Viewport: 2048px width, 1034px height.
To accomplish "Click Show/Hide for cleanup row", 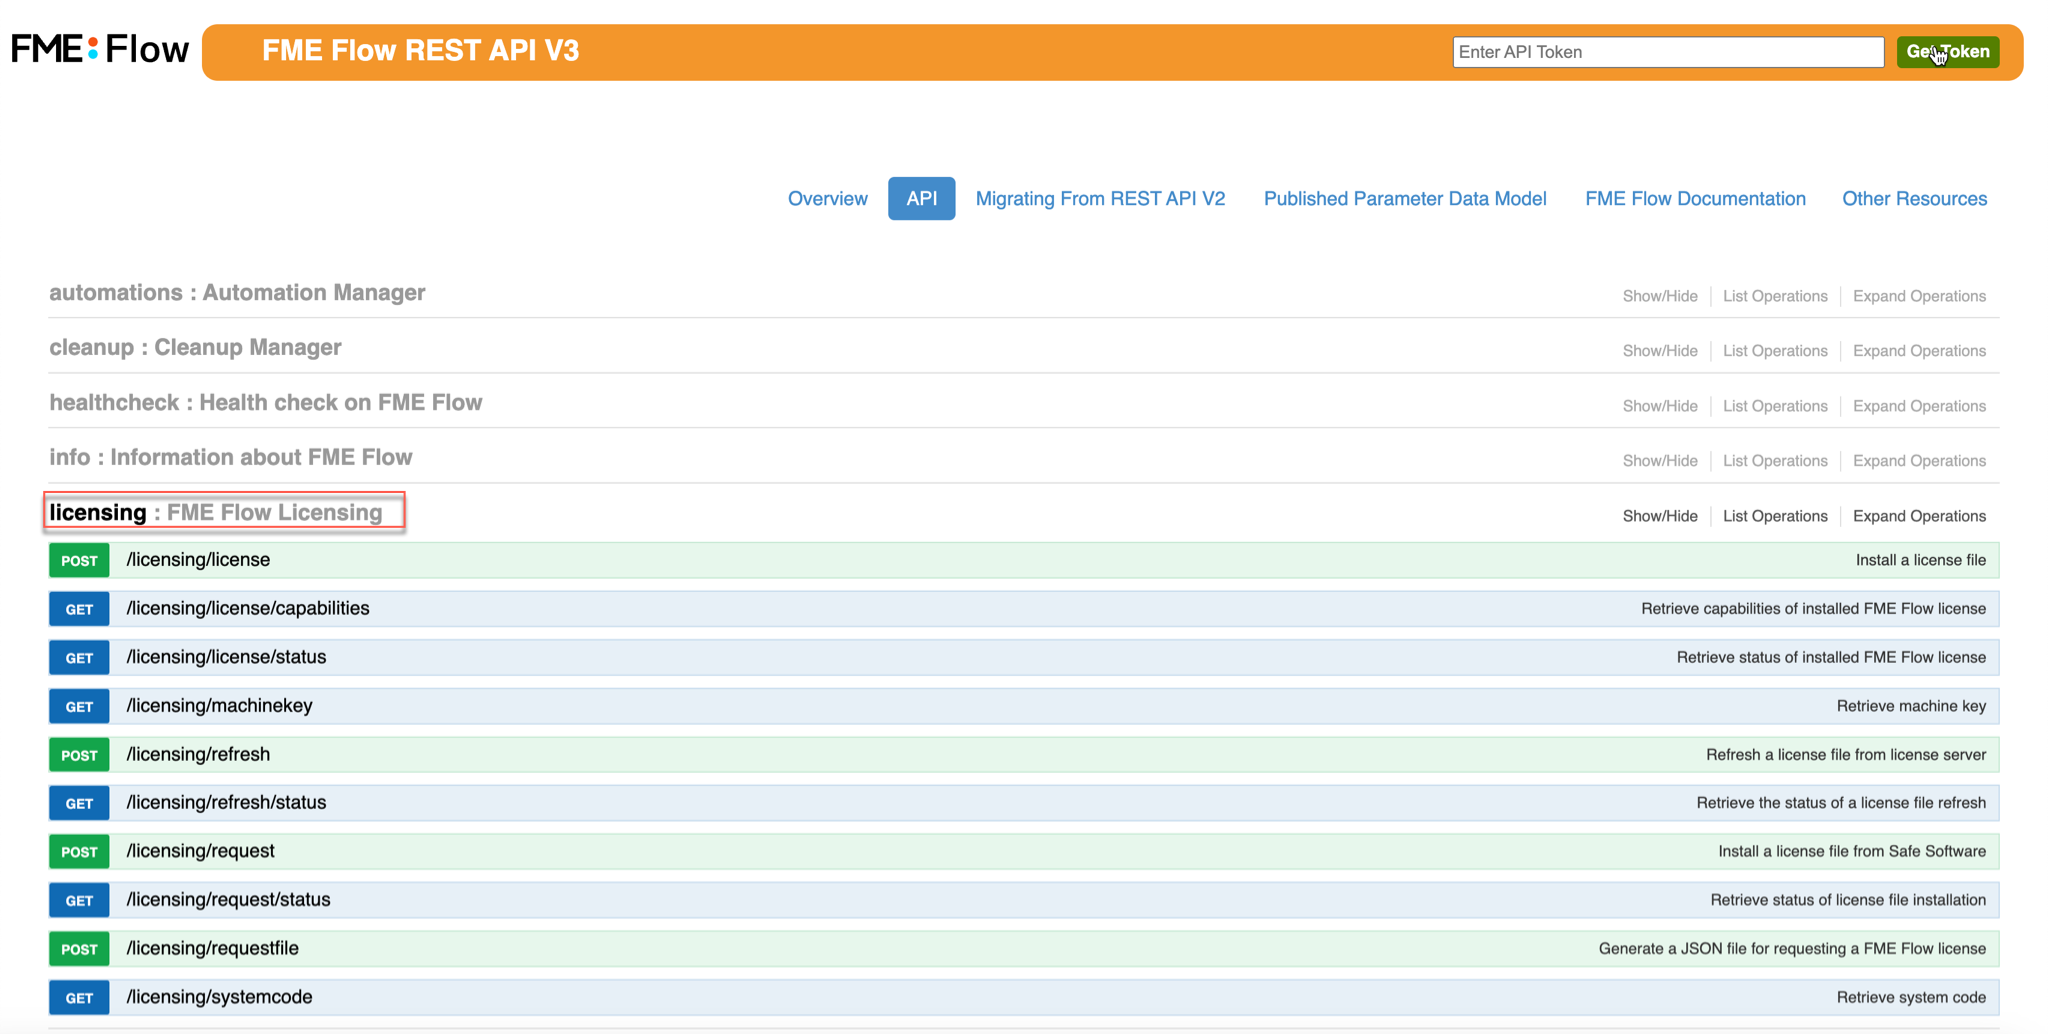I will point(1659,351).
